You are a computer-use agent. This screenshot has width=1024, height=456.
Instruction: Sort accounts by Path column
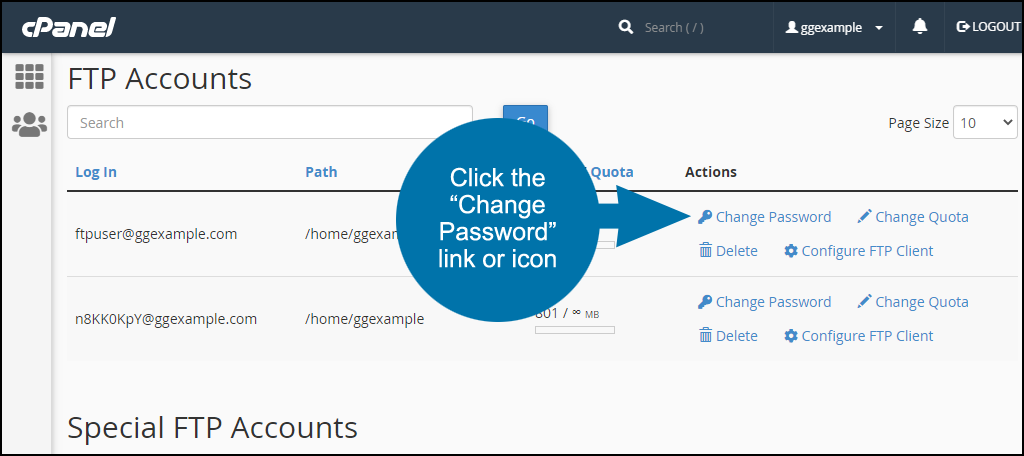click(x=321, y=172)
